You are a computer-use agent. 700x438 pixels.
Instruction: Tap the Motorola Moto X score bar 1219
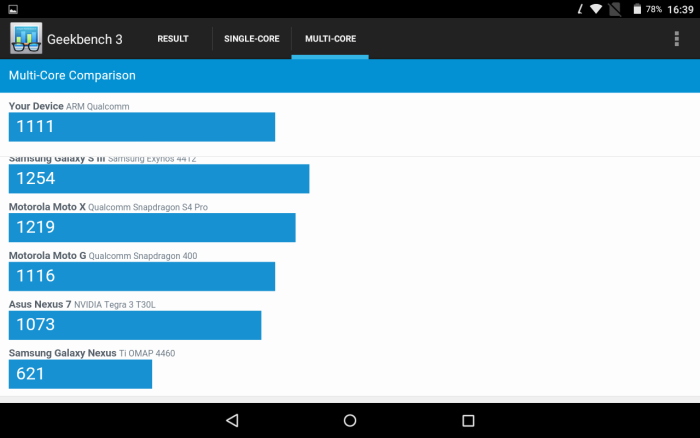tap(152, 227)
